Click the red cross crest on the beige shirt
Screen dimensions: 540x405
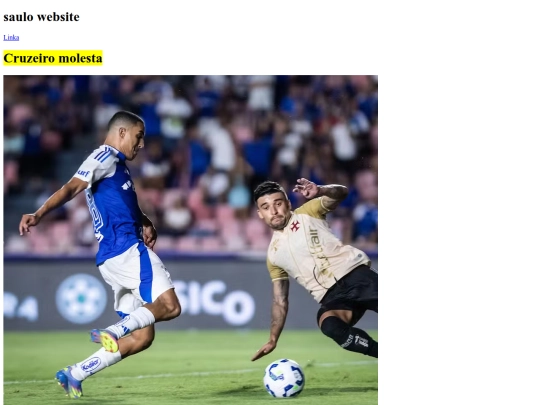coord(295,226)
